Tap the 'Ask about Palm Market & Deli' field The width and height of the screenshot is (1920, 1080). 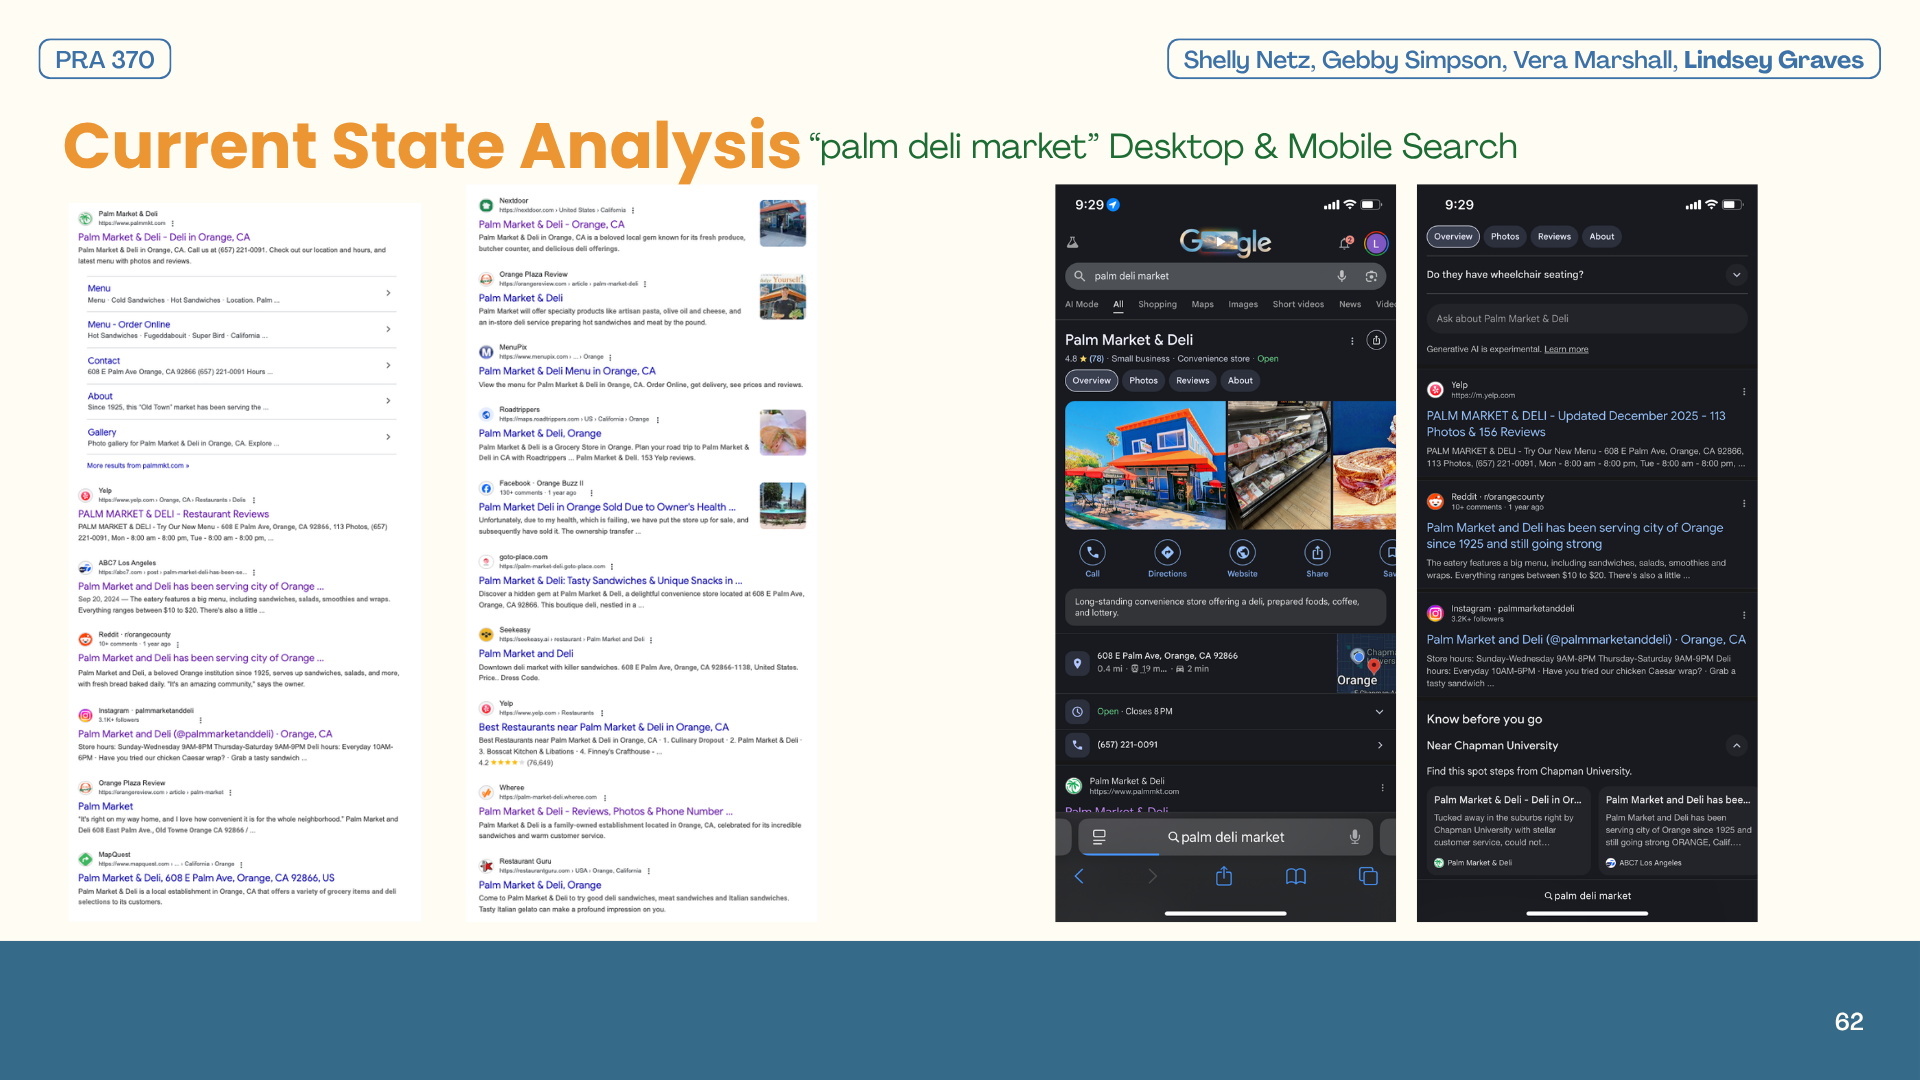pyautogui.click(x=1587, y=319)
